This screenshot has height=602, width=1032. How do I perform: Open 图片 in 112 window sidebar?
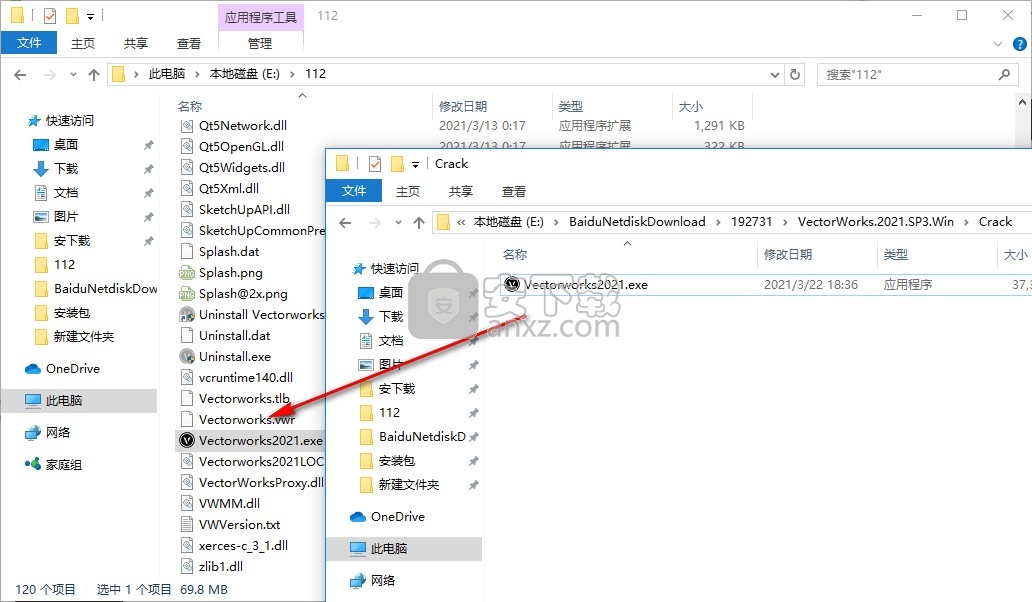pyautogui.click(x=65, y=216)
